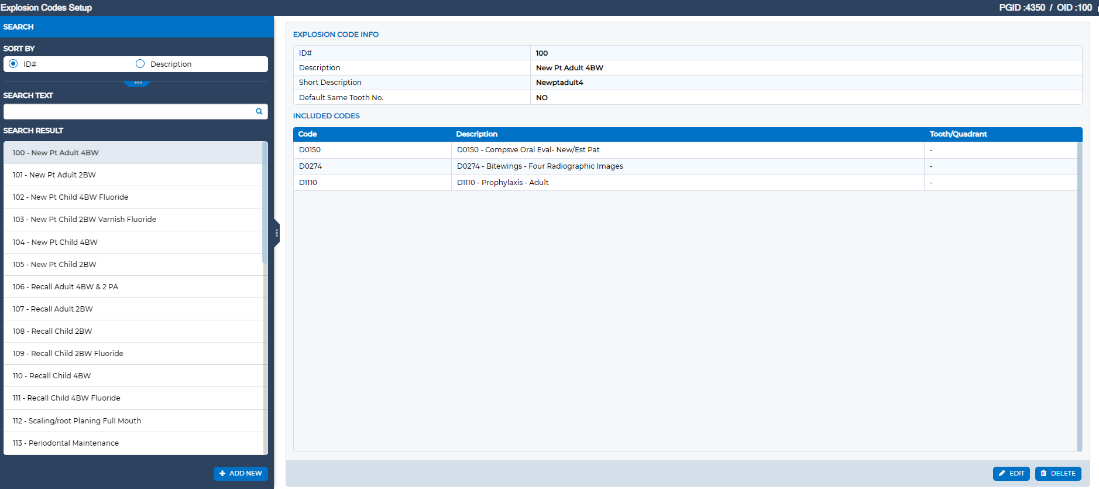
Task: Click the Delete trash button
Action: [x=1058, y=473]
